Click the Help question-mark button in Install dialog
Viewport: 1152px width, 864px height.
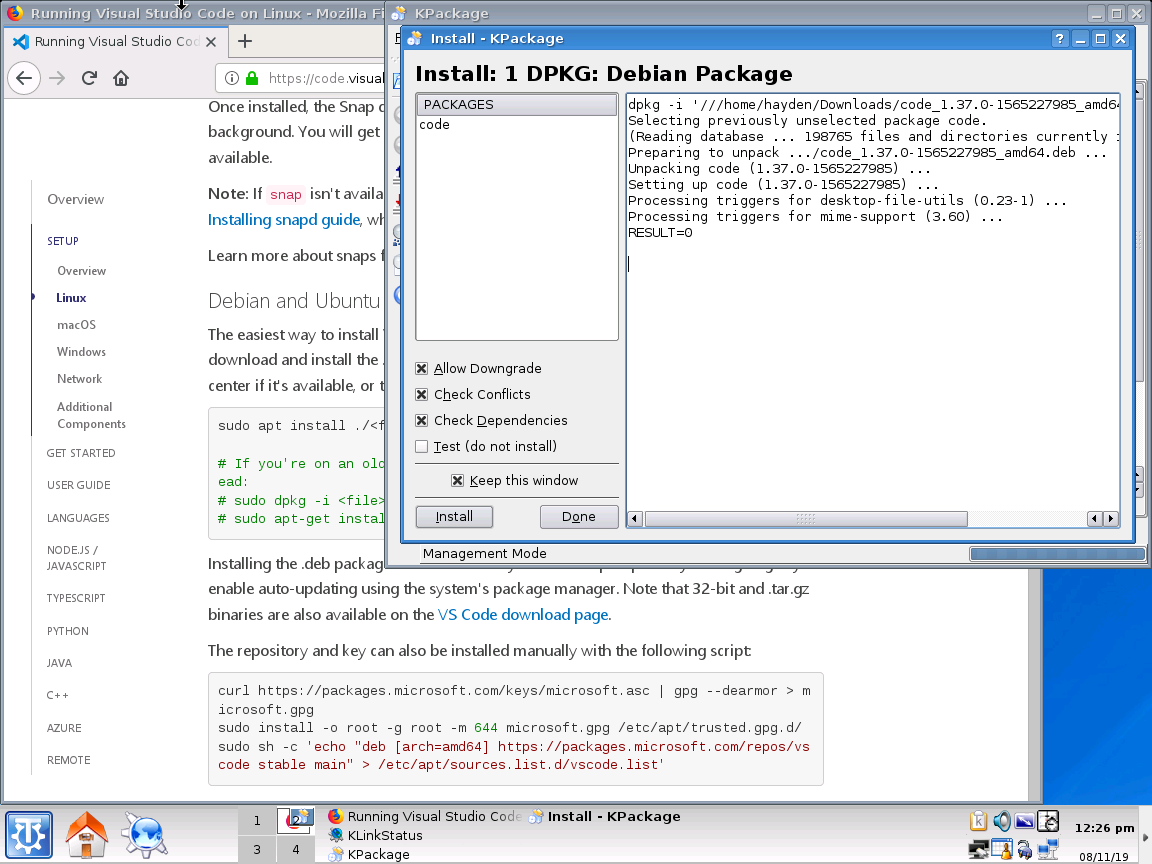(1059, 39)
